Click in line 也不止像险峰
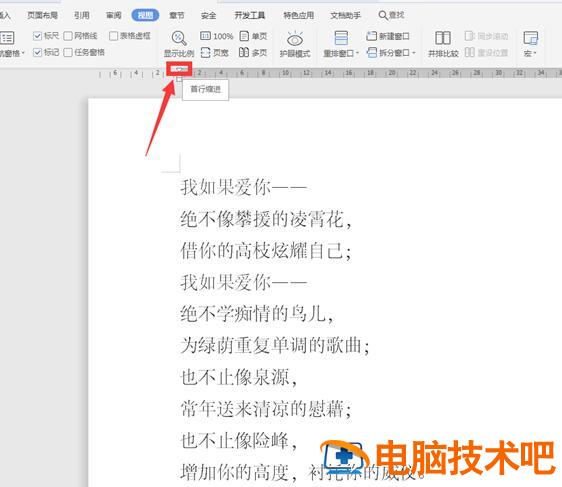The height and width of the screenshot is (487, 562). [x=238, y=441]
